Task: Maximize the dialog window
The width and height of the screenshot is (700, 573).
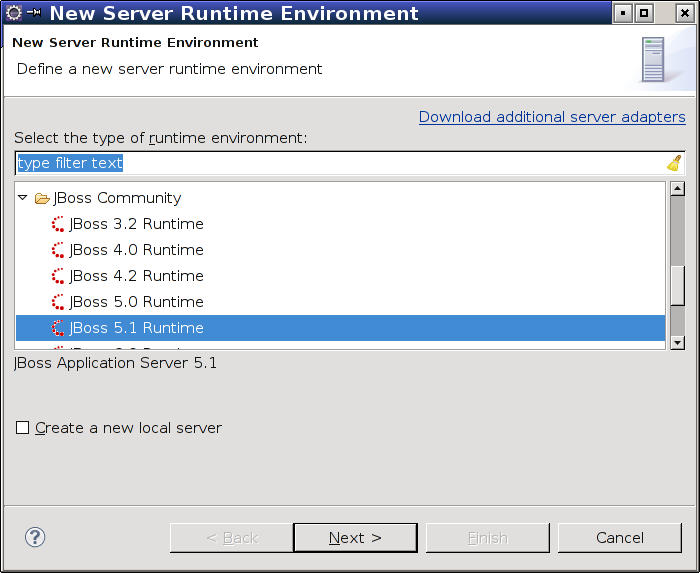Action: tap(644, 13)
